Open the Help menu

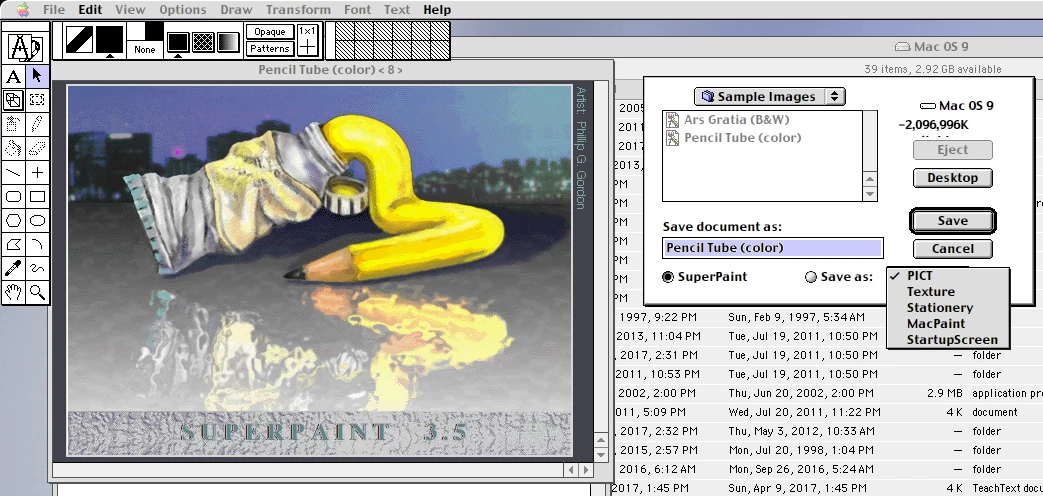click(x=437, y=10)
